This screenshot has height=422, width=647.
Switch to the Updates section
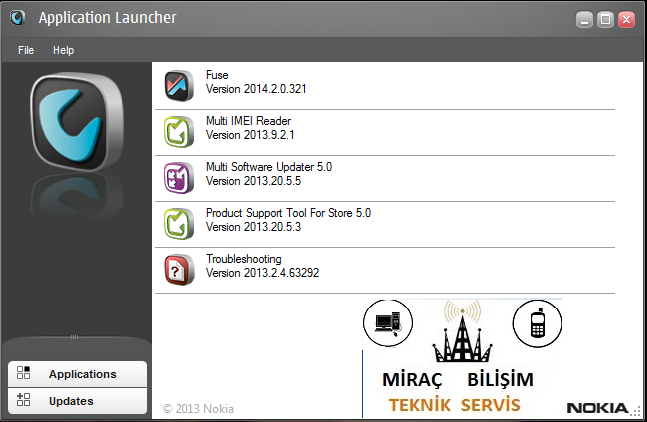point(77,401)
